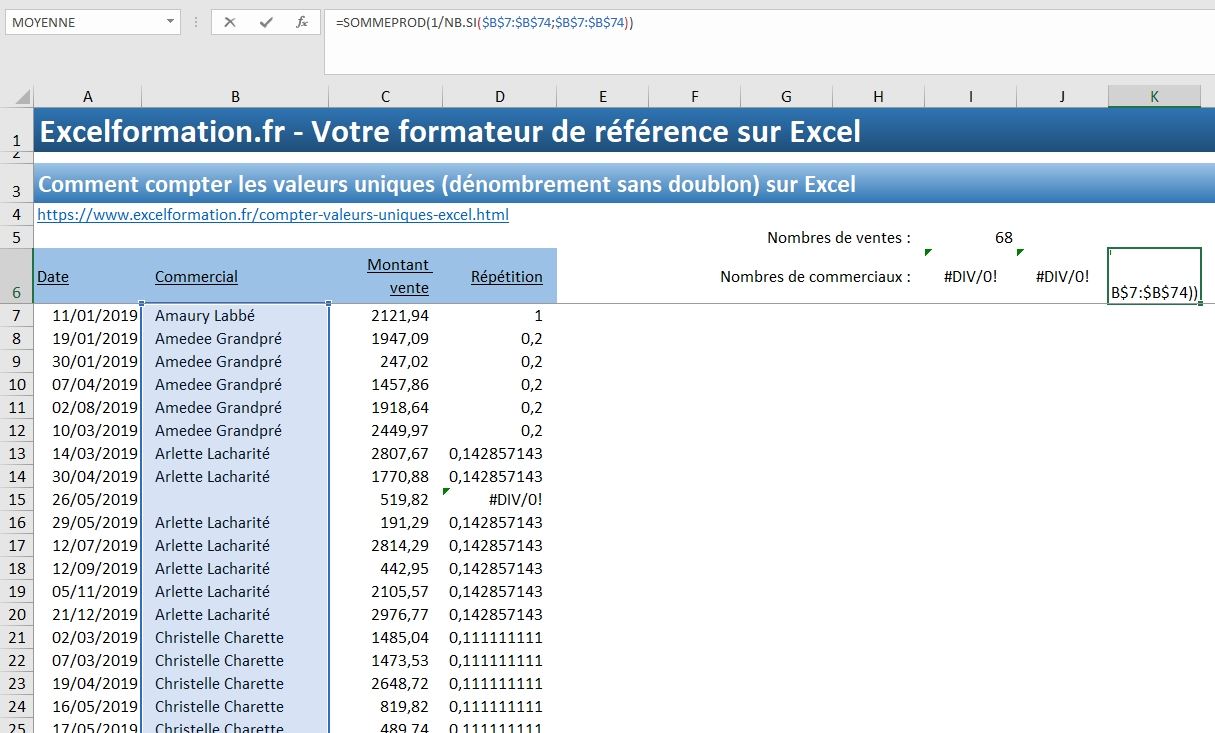This screenshot has width=1215, height=733.
Task: Select column header K
Action: [1155, 96]
